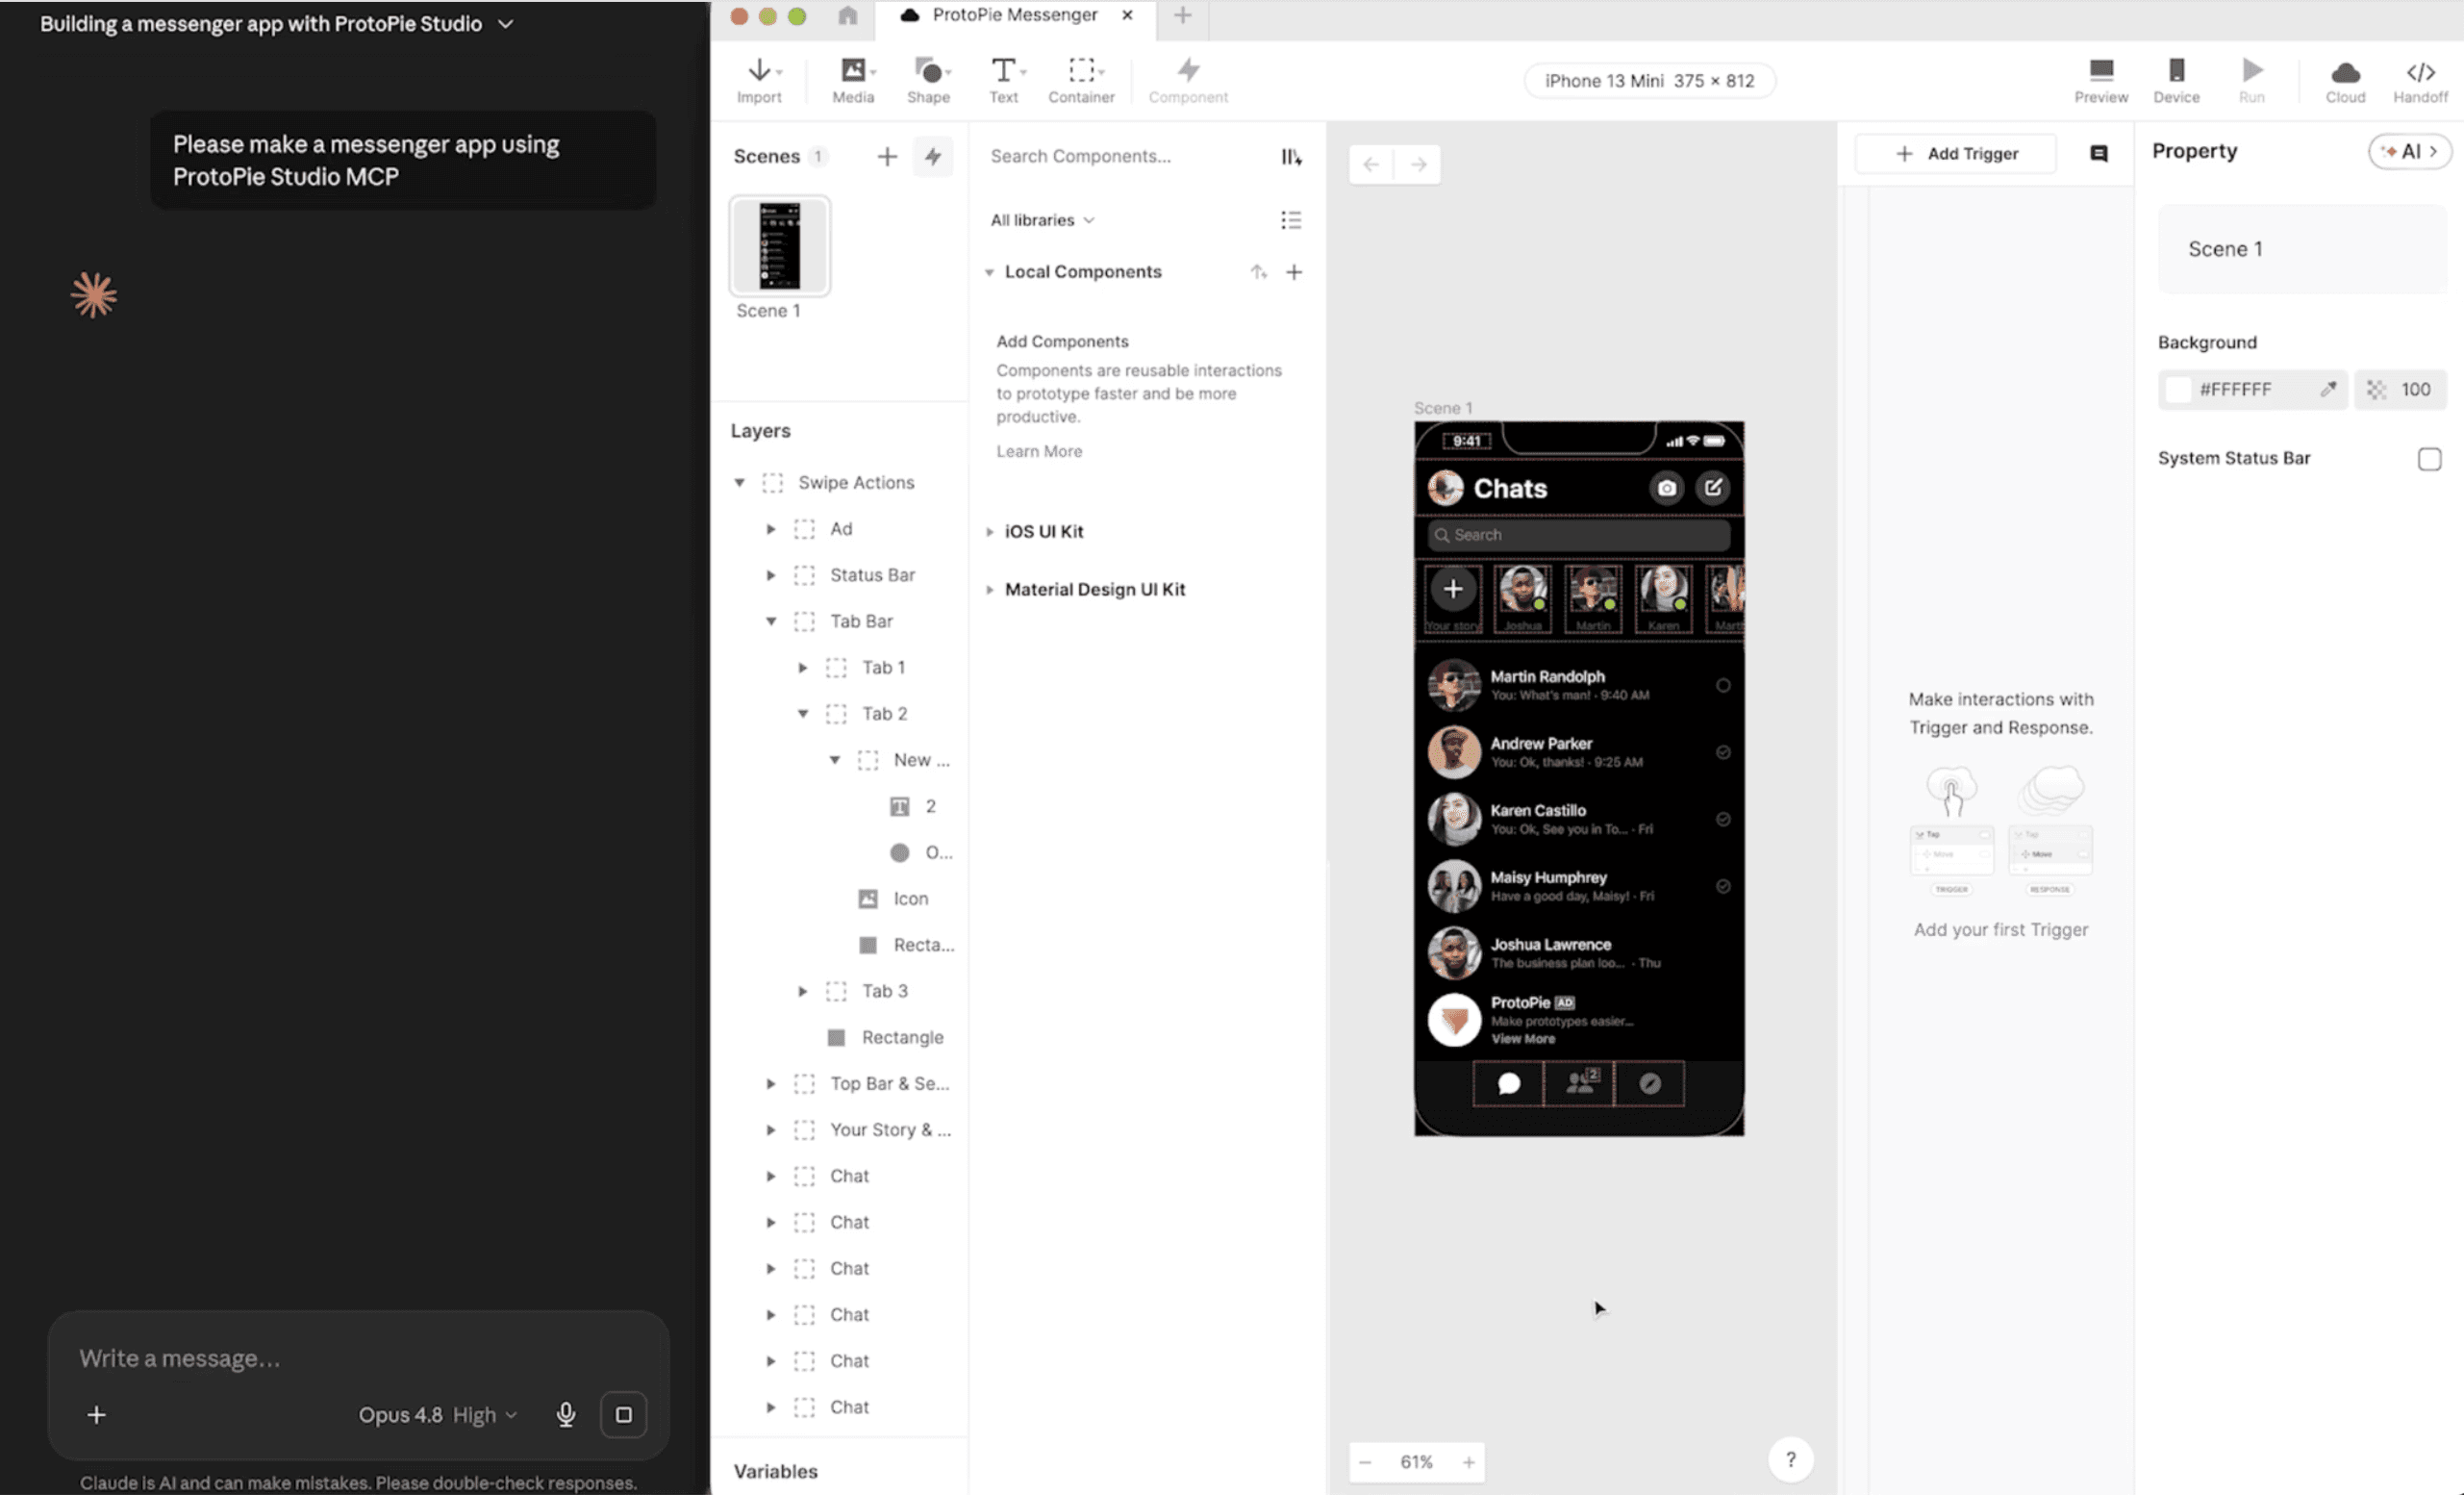Start voice input with the microphone
2464x1495 pixels.
(566, 1414)
